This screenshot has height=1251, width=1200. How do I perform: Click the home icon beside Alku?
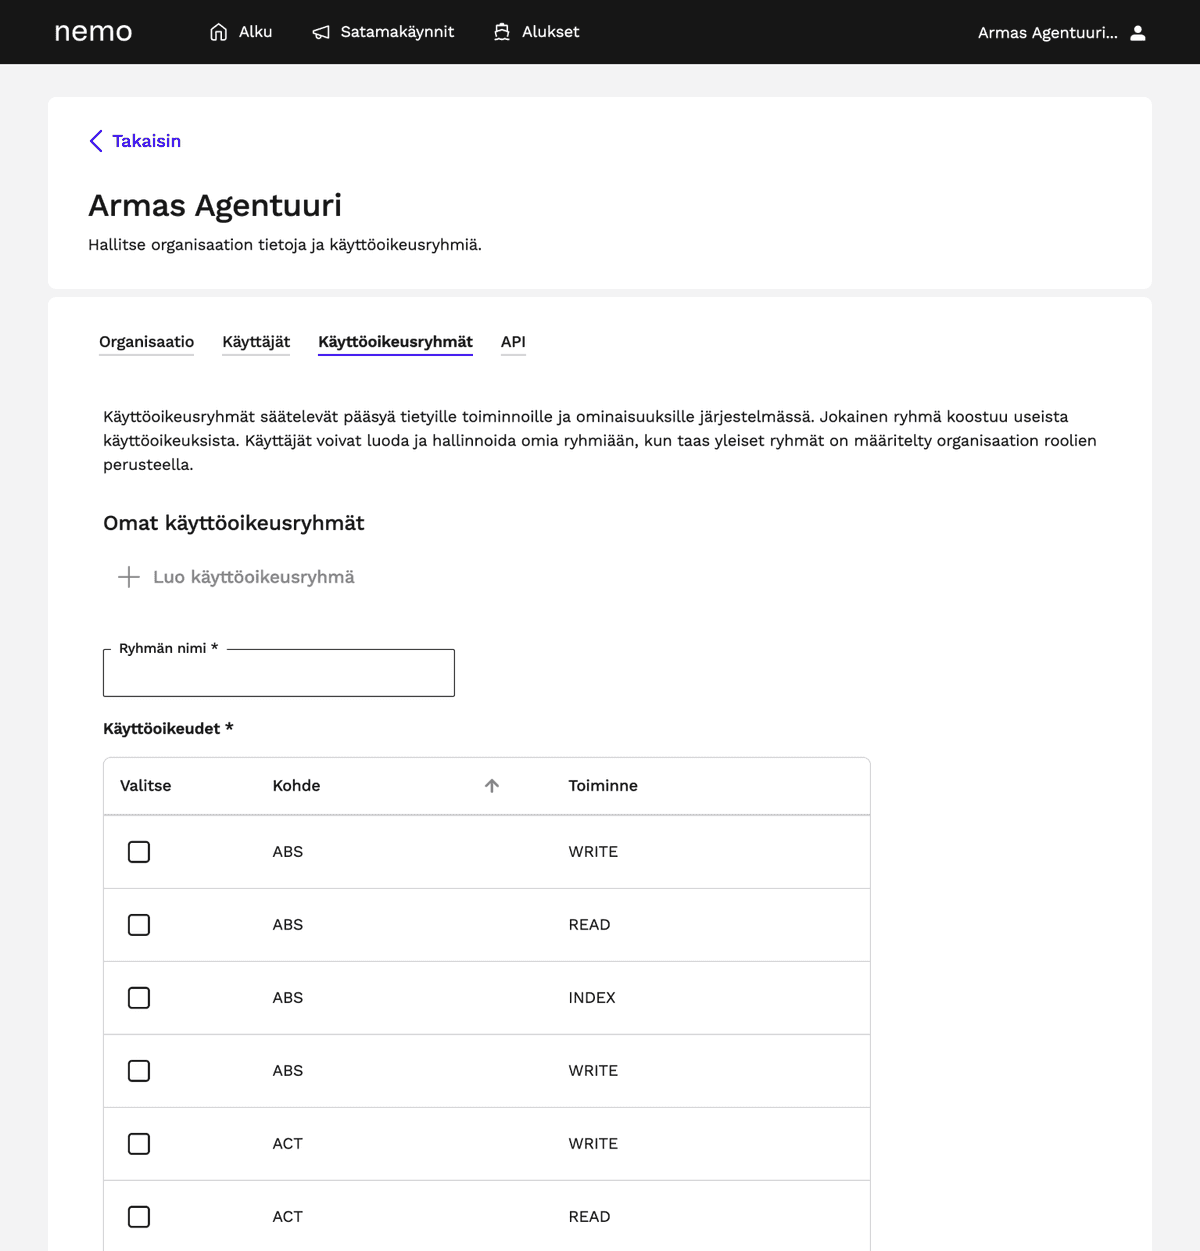[x=218, y=32]
